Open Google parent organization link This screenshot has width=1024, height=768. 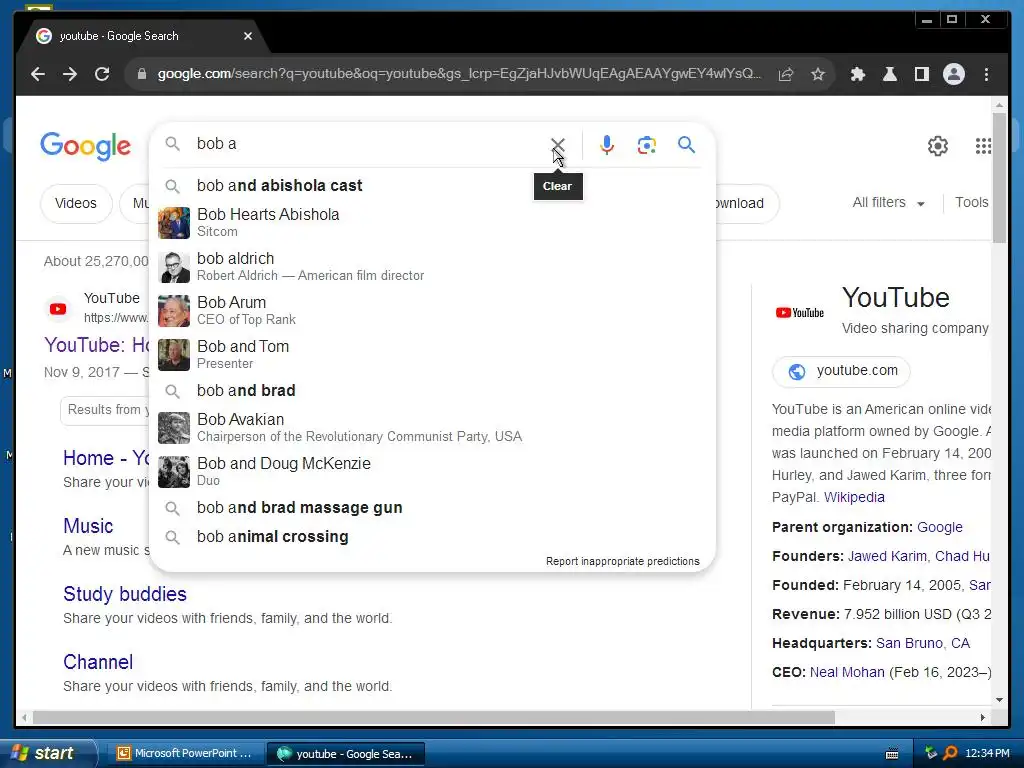coord(940,527)
